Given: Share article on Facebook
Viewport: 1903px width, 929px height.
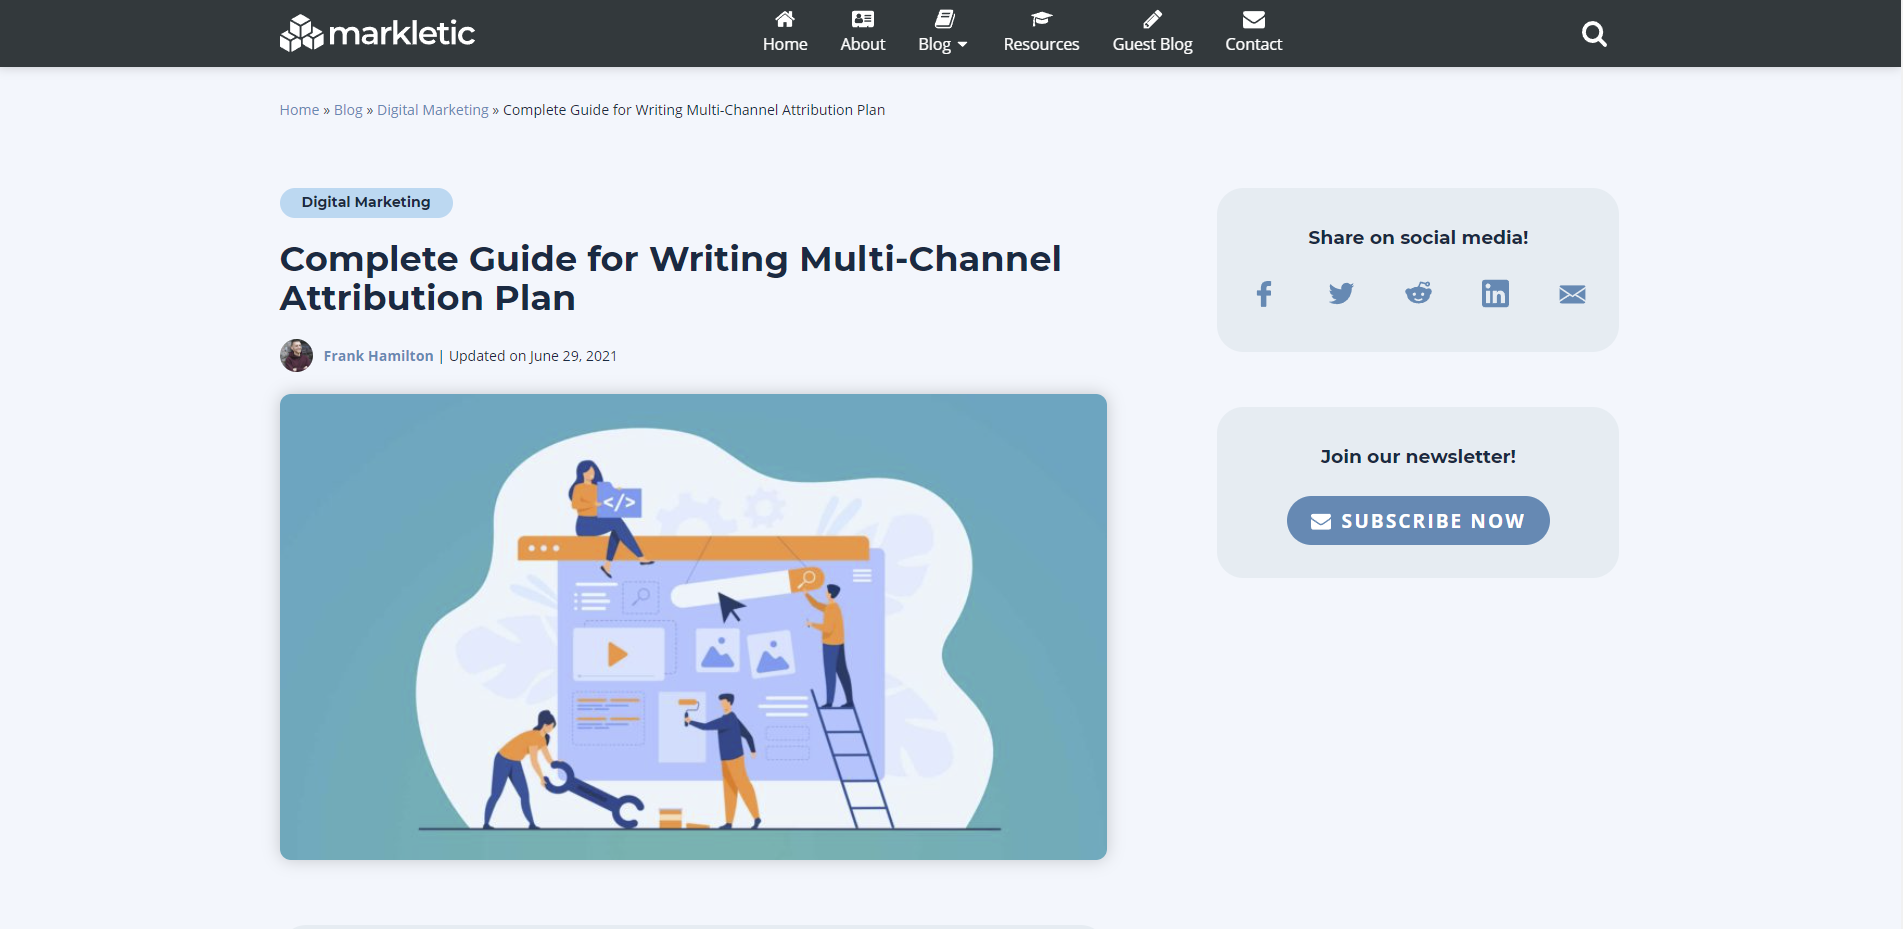Looking at the screenshot, I should 1264,294.
